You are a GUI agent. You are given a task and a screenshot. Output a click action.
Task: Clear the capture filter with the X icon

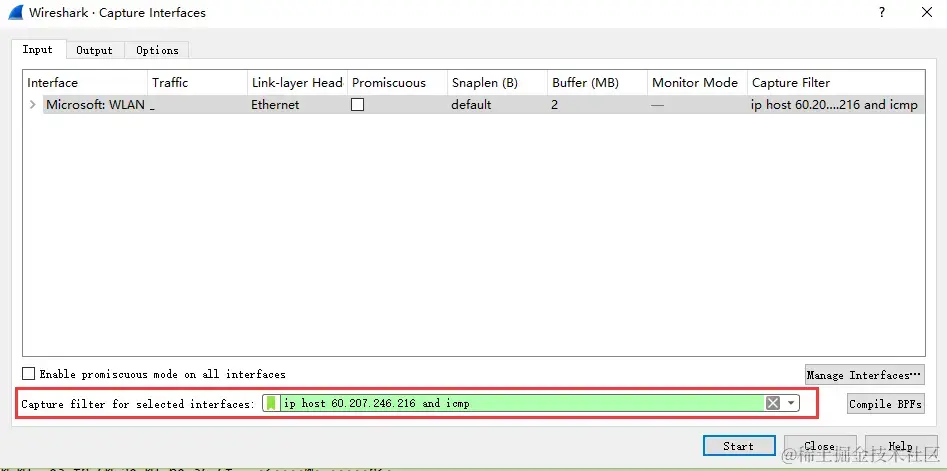pos(772,403)
